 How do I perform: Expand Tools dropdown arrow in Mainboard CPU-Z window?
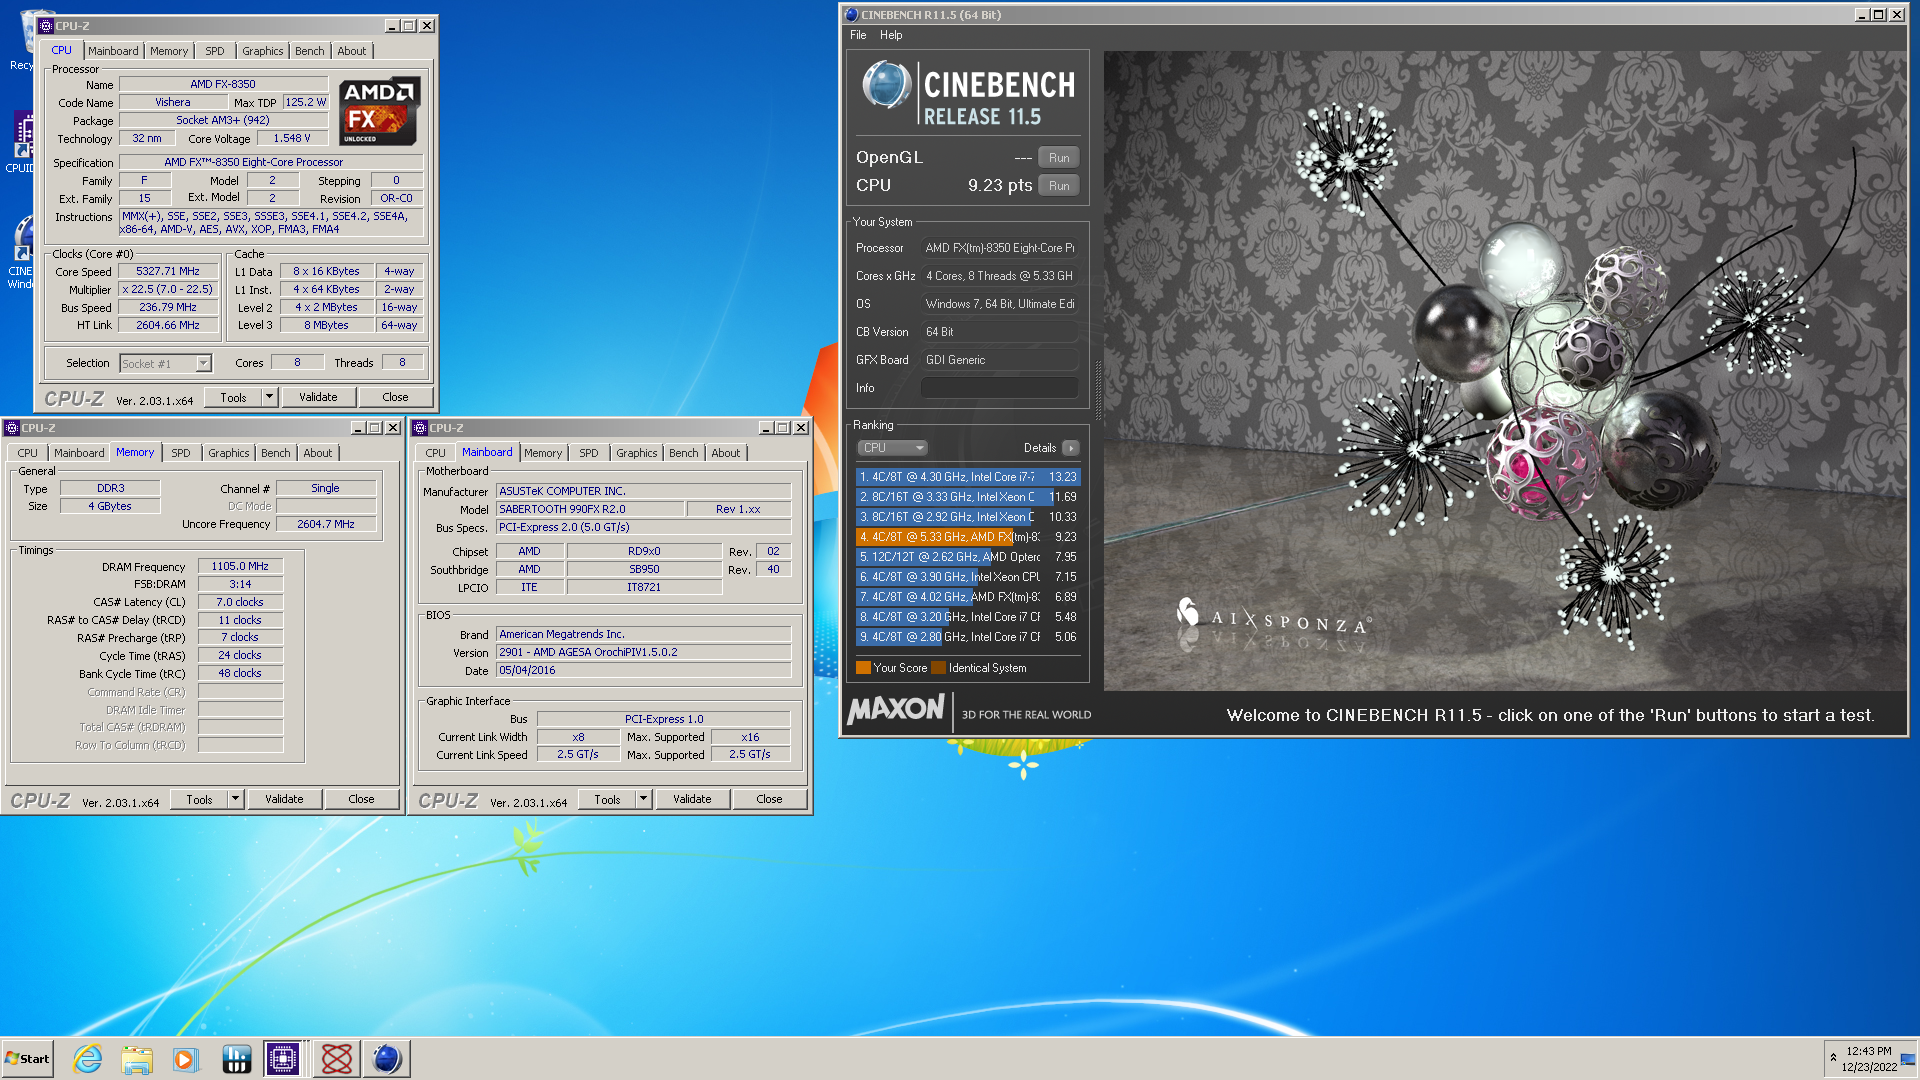pyautogui.click(x=643, y=799)
